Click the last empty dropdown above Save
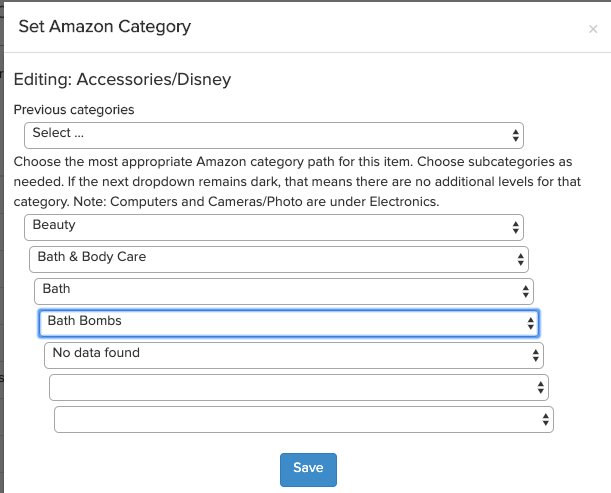 pyautogui.click(x=303, y=419)
